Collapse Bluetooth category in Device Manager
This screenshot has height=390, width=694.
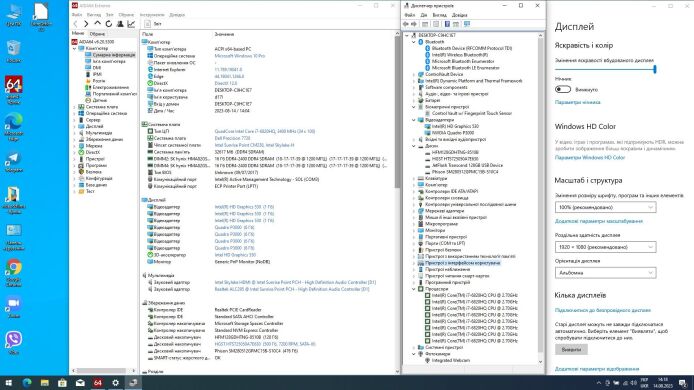pos(414,42)
